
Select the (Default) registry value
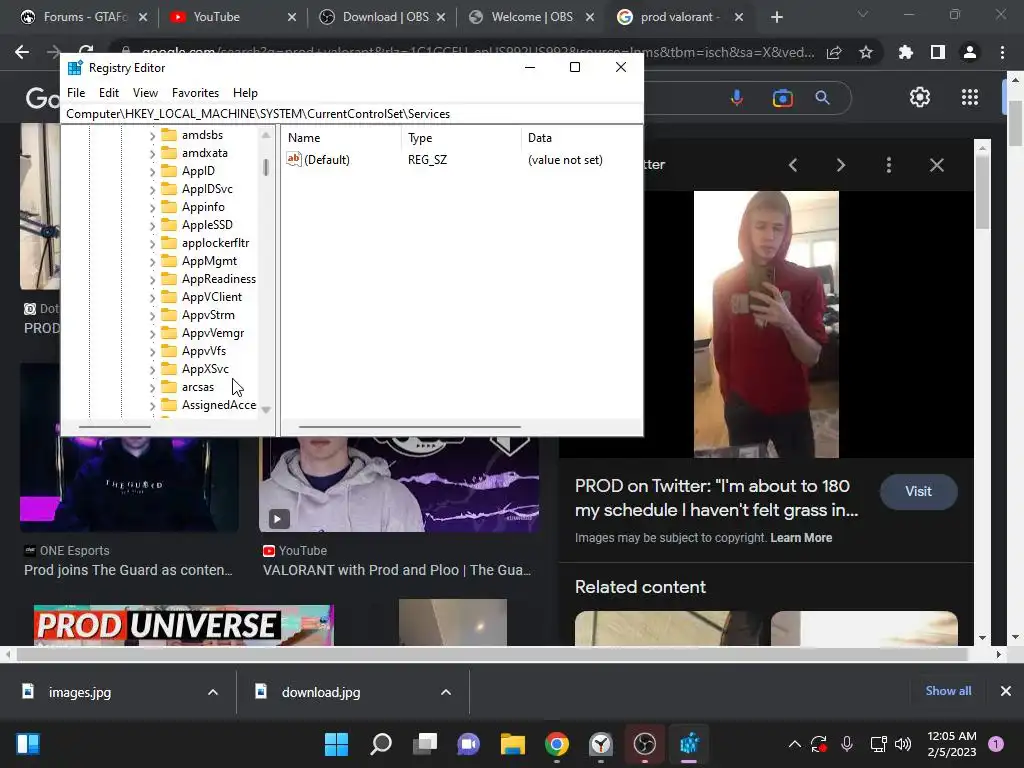pos(318,159)
